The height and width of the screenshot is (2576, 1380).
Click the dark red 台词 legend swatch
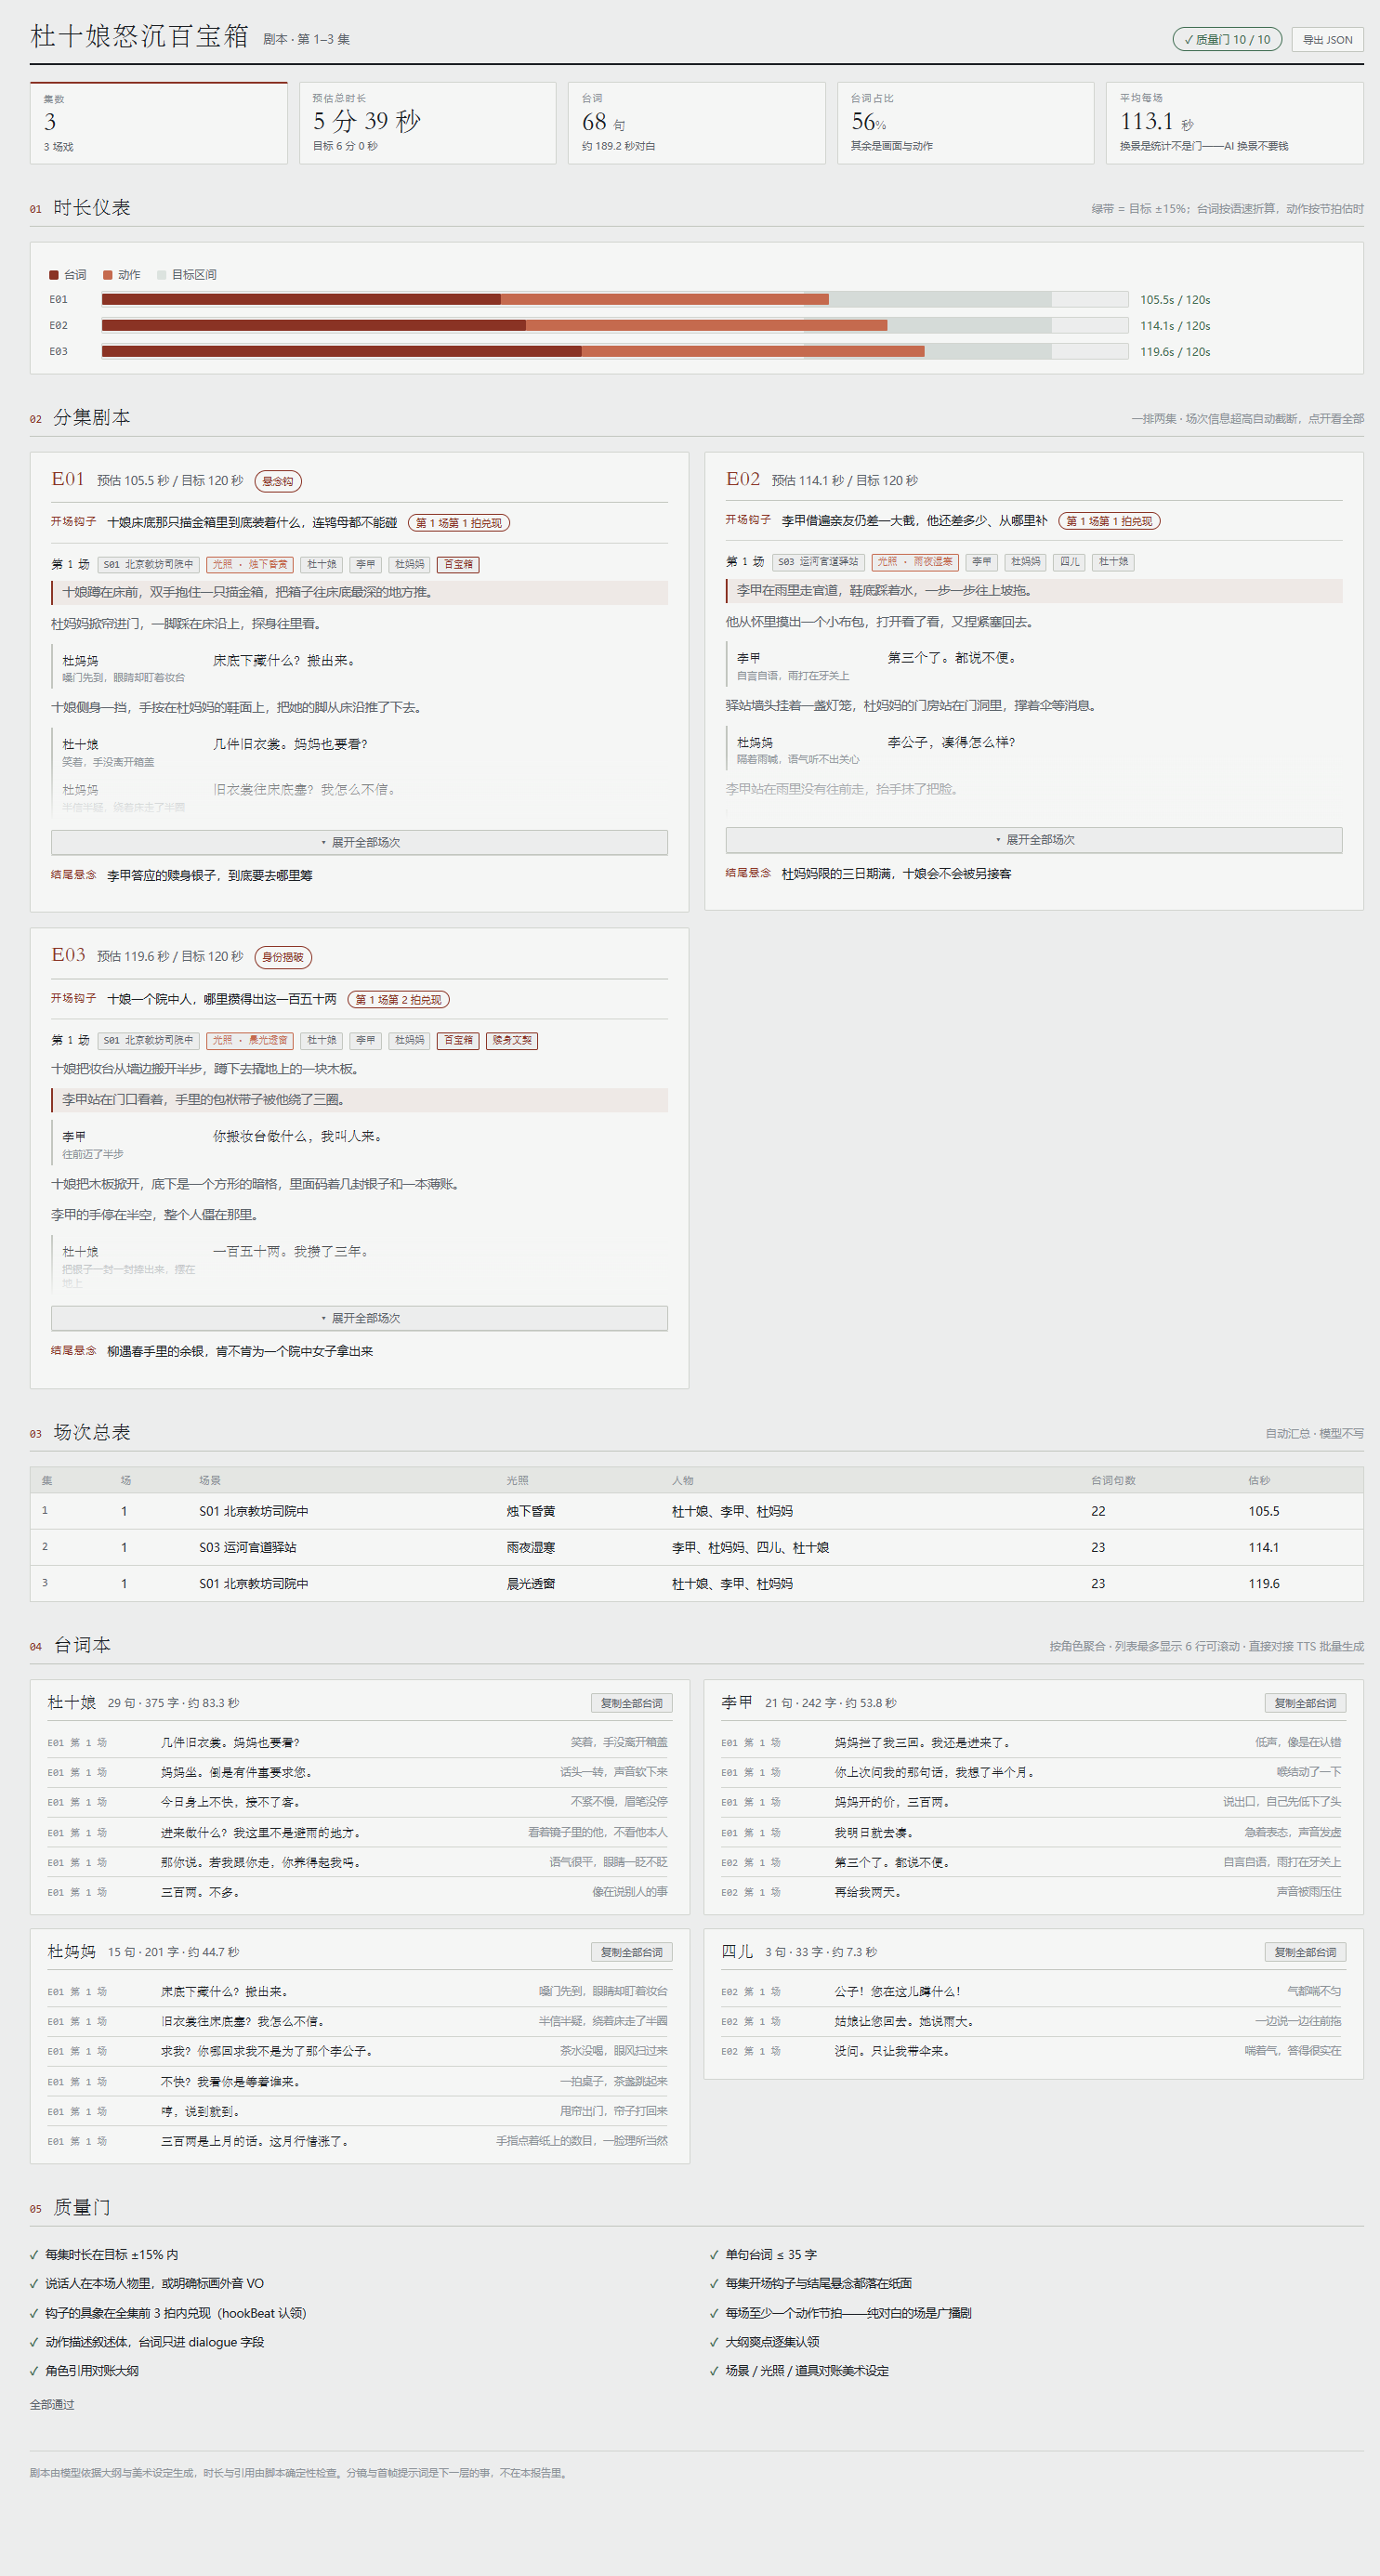(x=54, y=275)
